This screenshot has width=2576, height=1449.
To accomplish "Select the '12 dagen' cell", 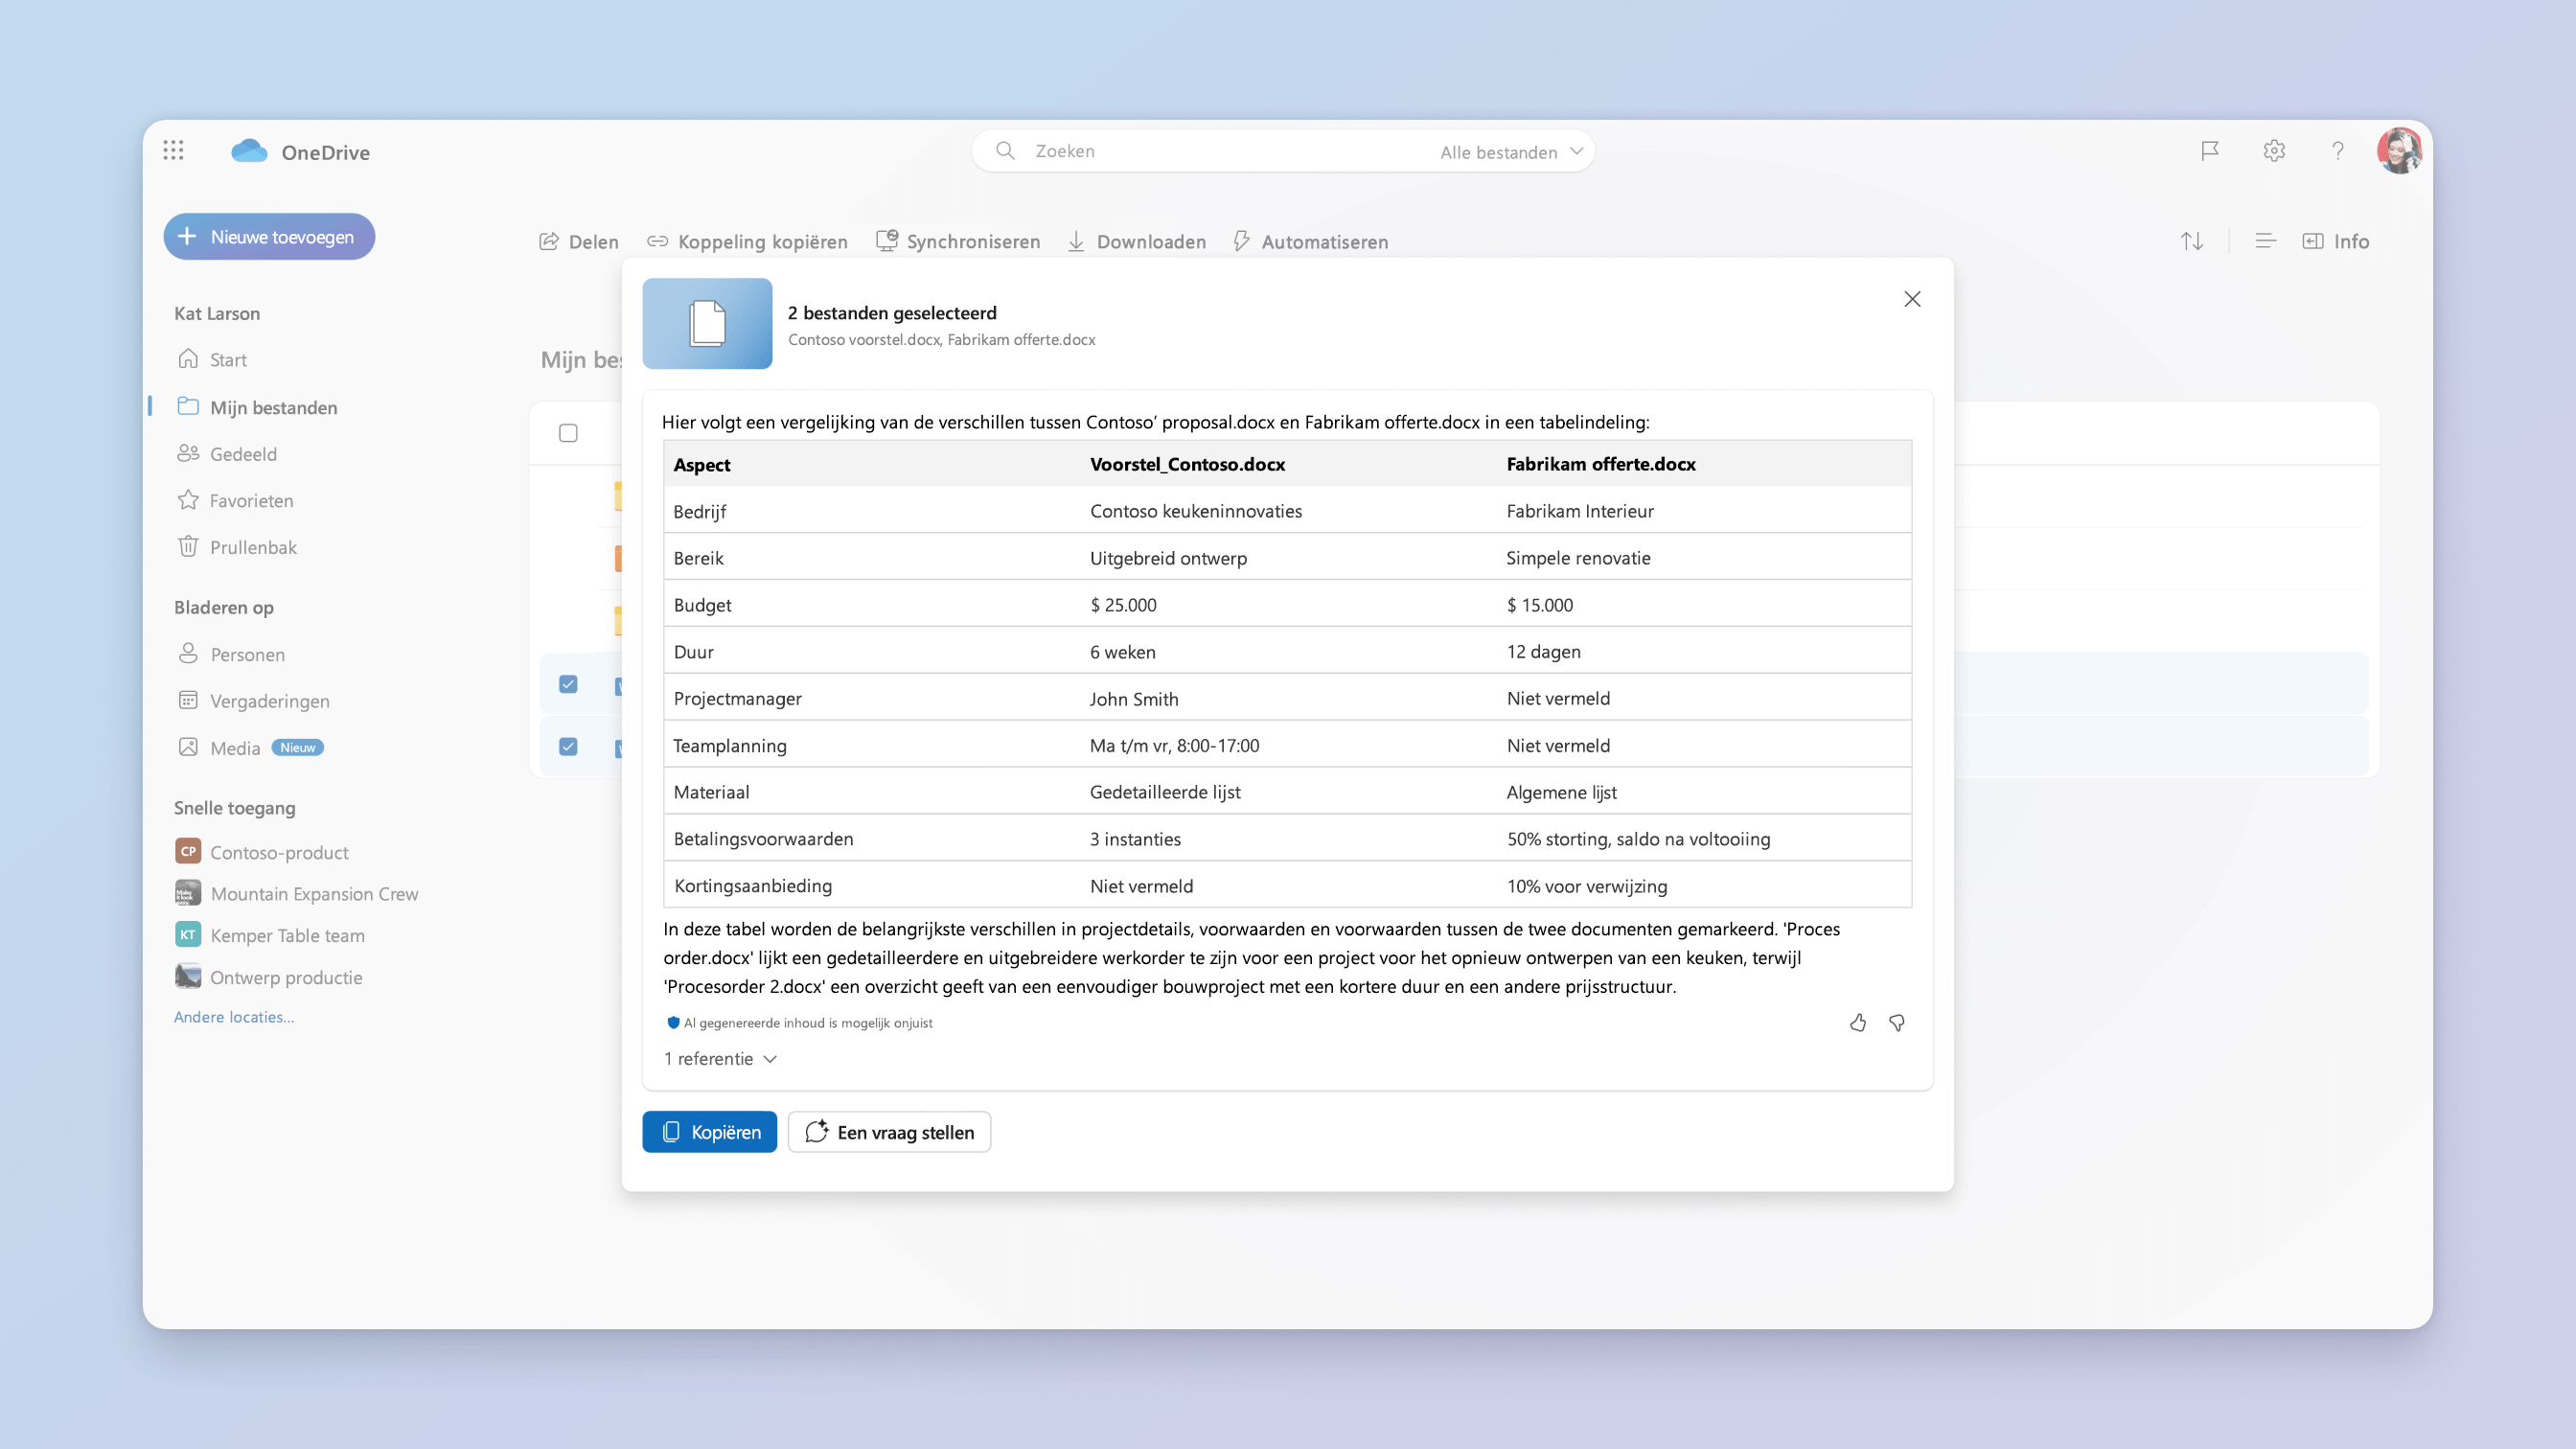I will click(1543, 652).
